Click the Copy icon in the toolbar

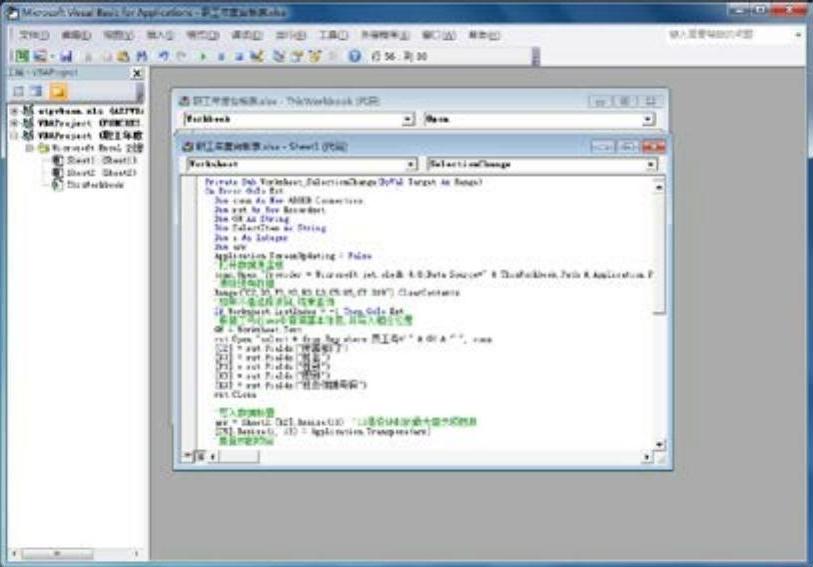(106, 56)
